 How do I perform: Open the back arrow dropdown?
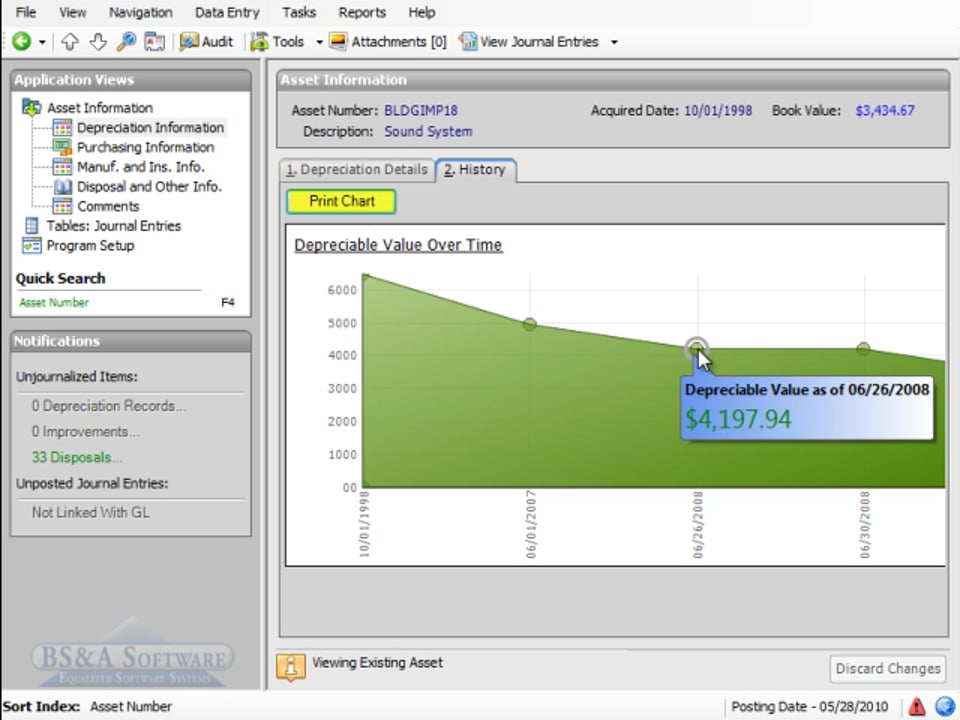(x=42, y=42)
